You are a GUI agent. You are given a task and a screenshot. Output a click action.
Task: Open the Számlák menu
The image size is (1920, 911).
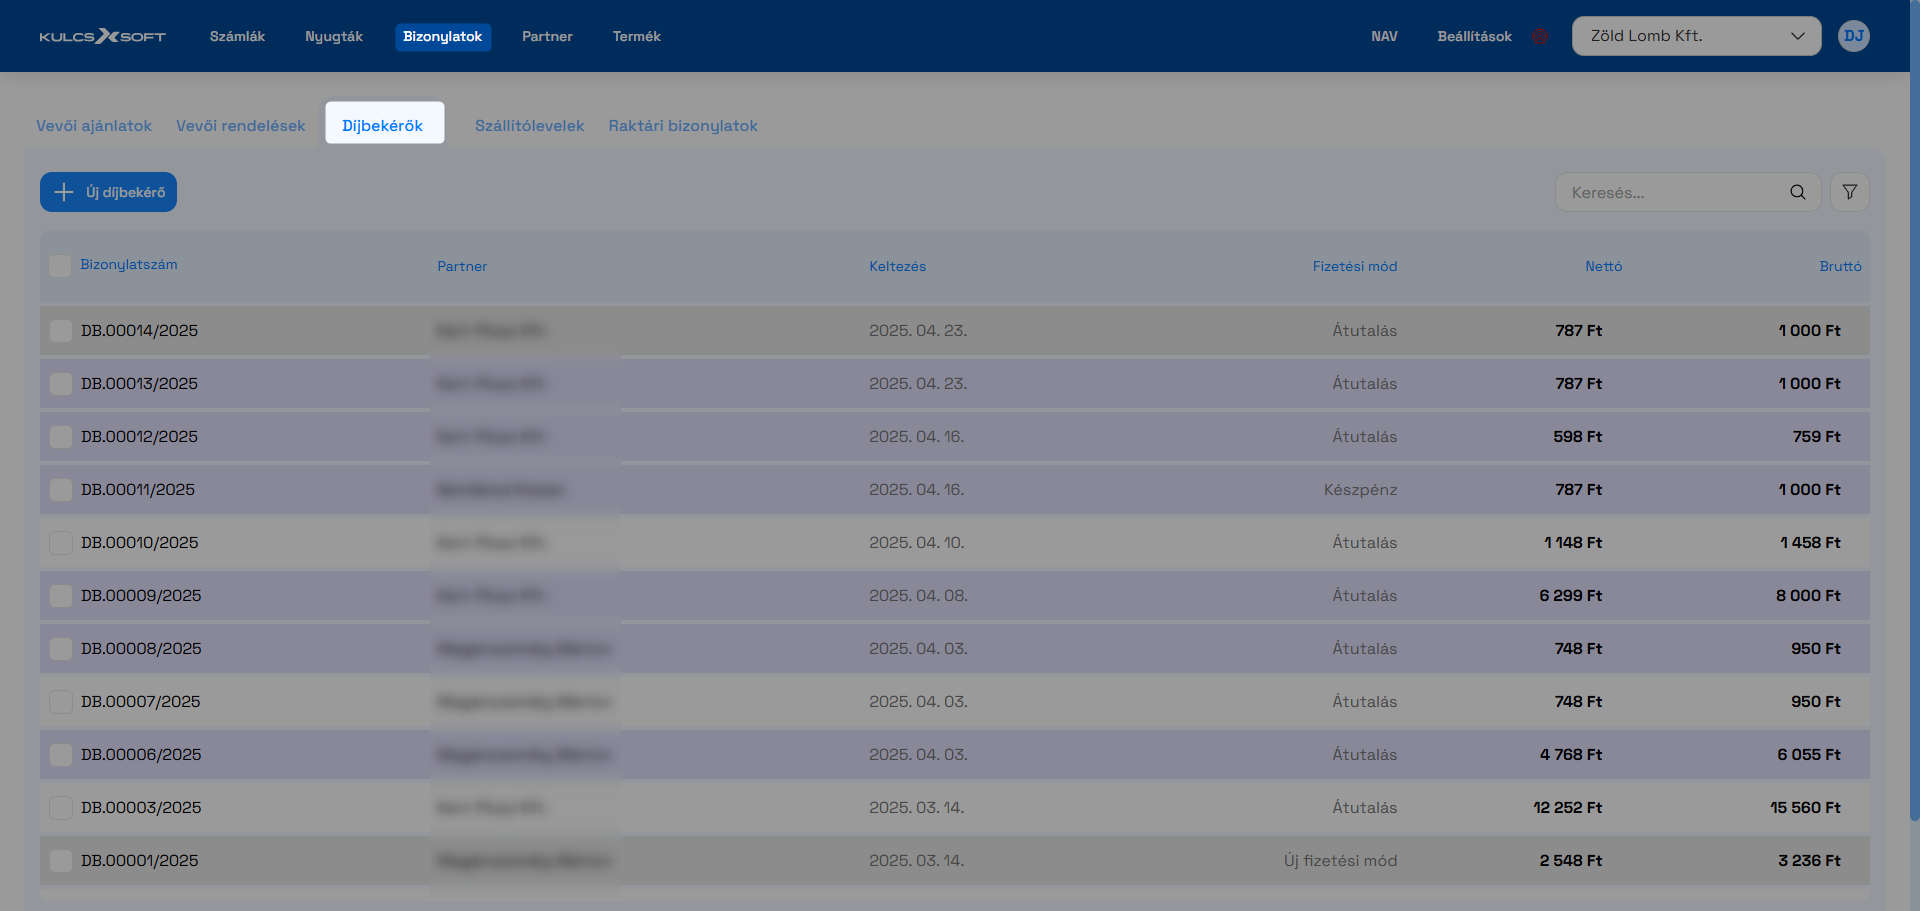[x=237, y=37]
